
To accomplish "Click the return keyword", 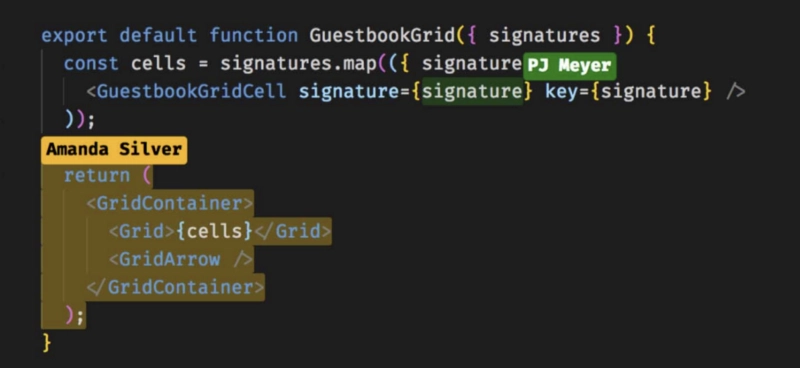I will pos(97,176).
